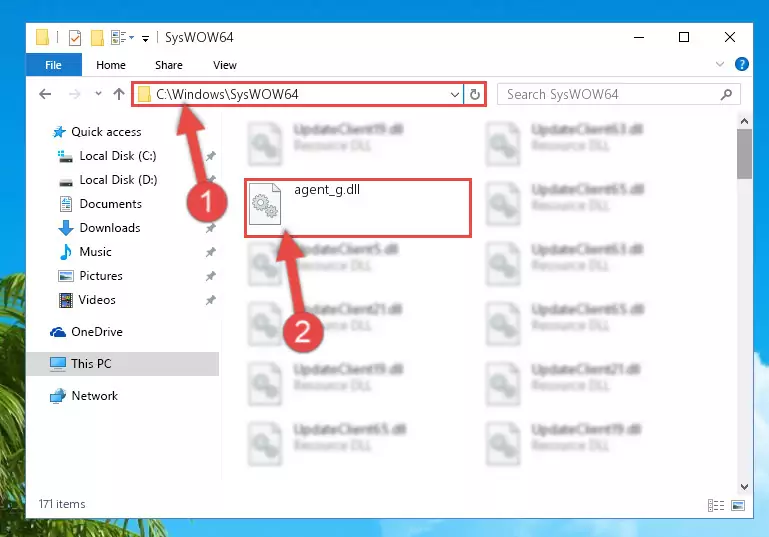Open the Customize Quick Access Toolbar arrow
Viewport: 769px width, 537px height.
pyautogui.click(x=145, y=38)
